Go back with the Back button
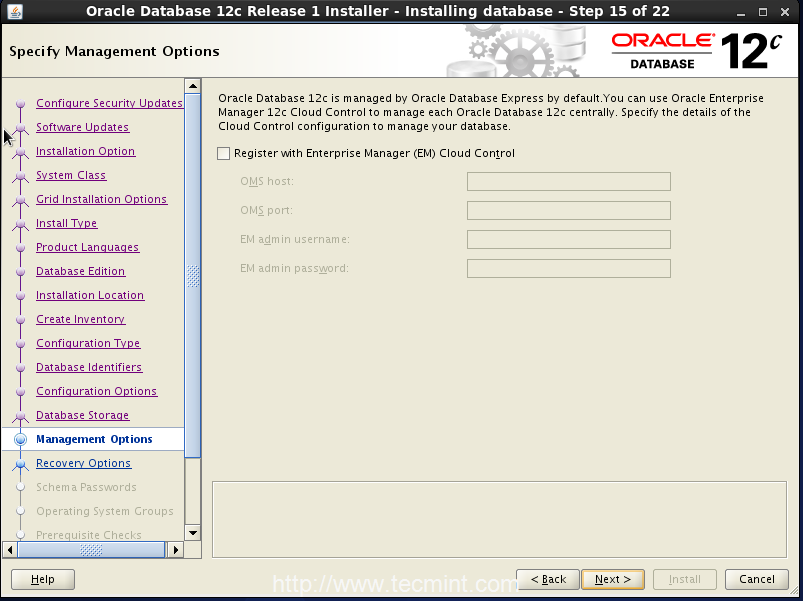The image size is (803, 601). click(x=548, y=579)
